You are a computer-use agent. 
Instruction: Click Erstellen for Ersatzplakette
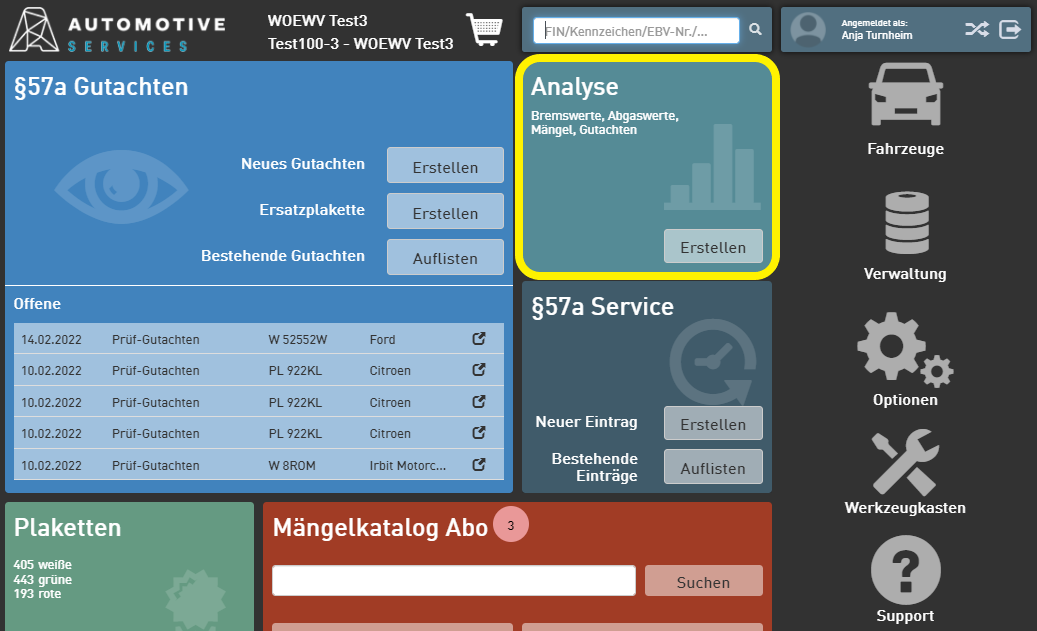click(445, 212)
